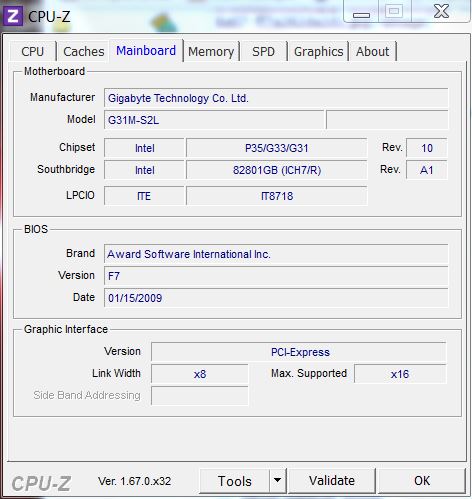472x499 pixels.
Task: Click the version text Ver. 1.67.0.x32
Action: [134, 481]
